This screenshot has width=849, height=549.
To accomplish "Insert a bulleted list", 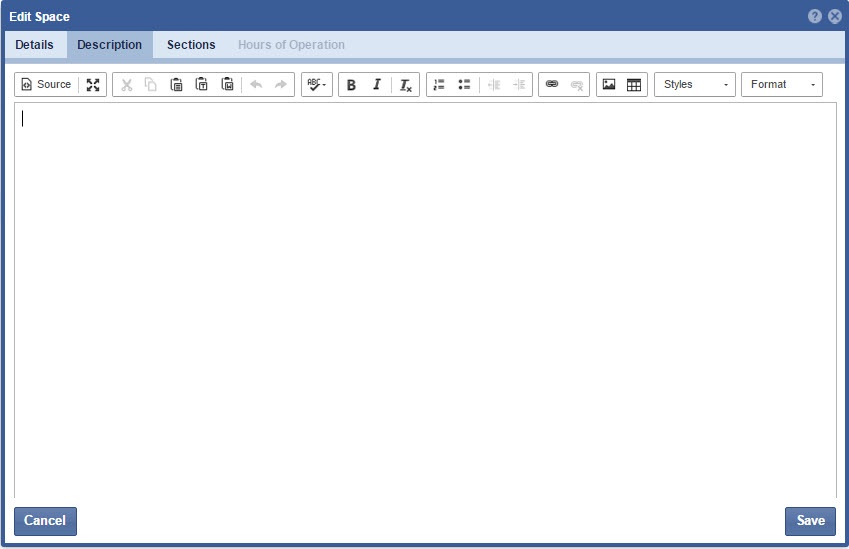I will (x=464, y=85).
